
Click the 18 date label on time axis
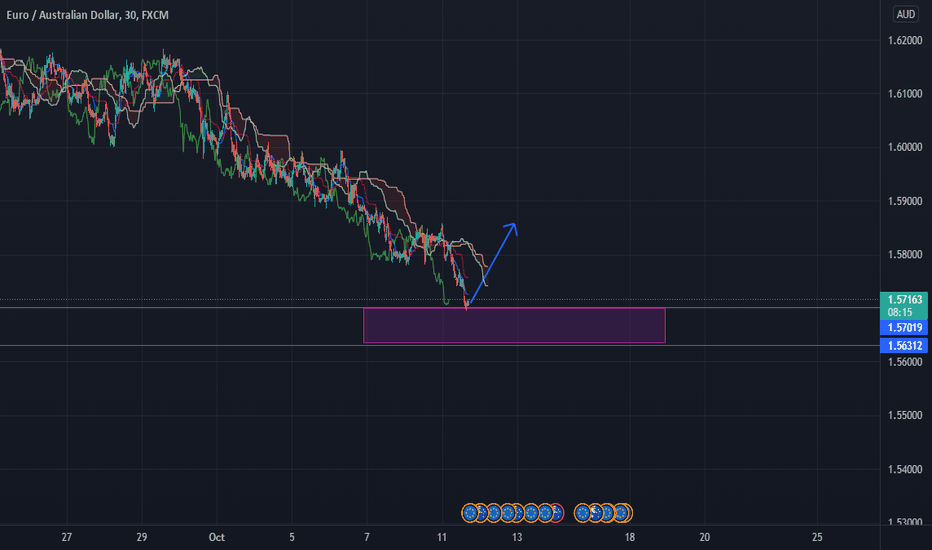coord(629,538)
